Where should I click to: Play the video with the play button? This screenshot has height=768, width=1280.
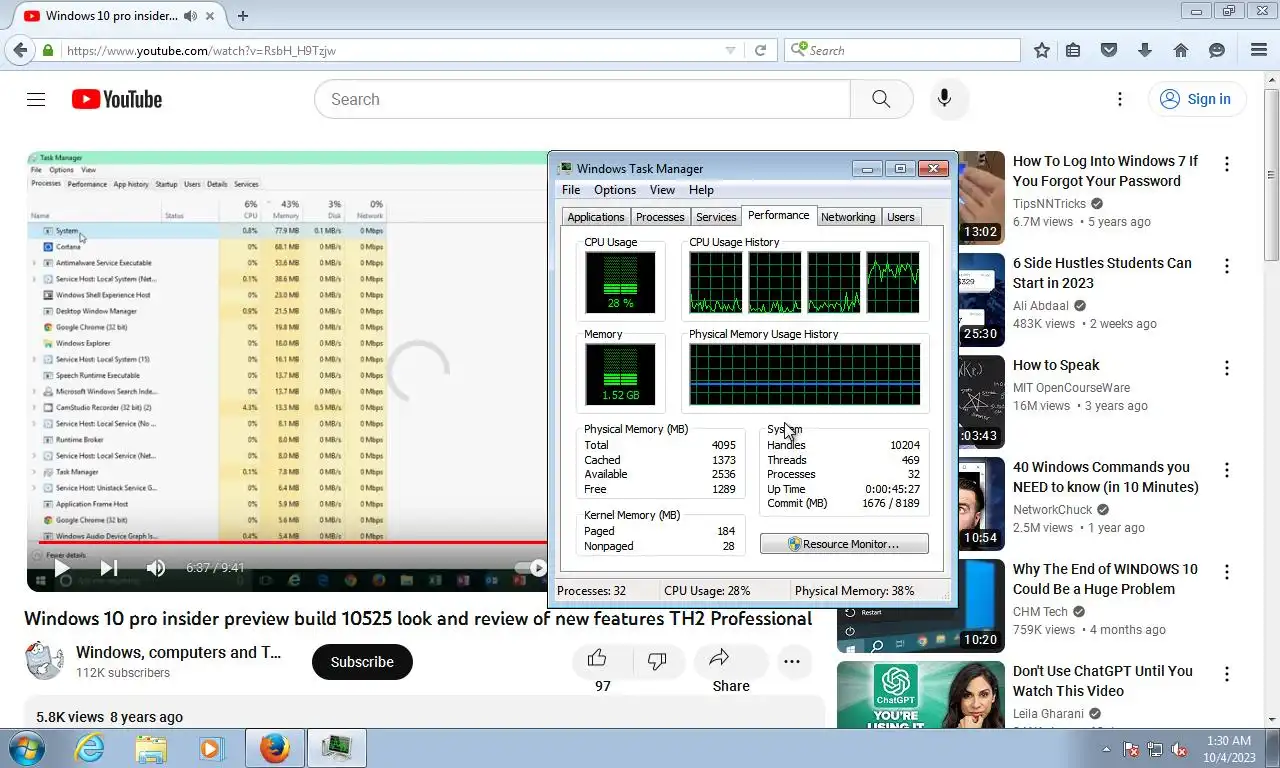(x=62, y=568)
